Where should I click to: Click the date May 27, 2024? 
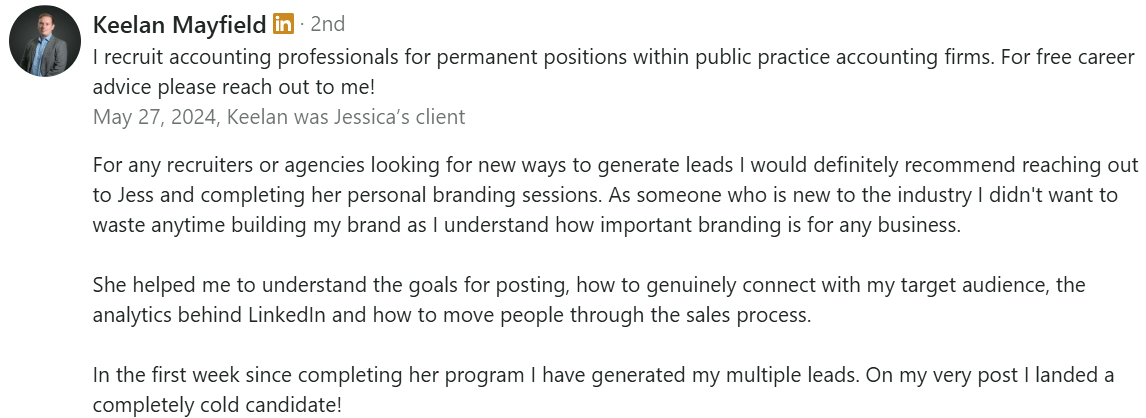tap(154, 117)
